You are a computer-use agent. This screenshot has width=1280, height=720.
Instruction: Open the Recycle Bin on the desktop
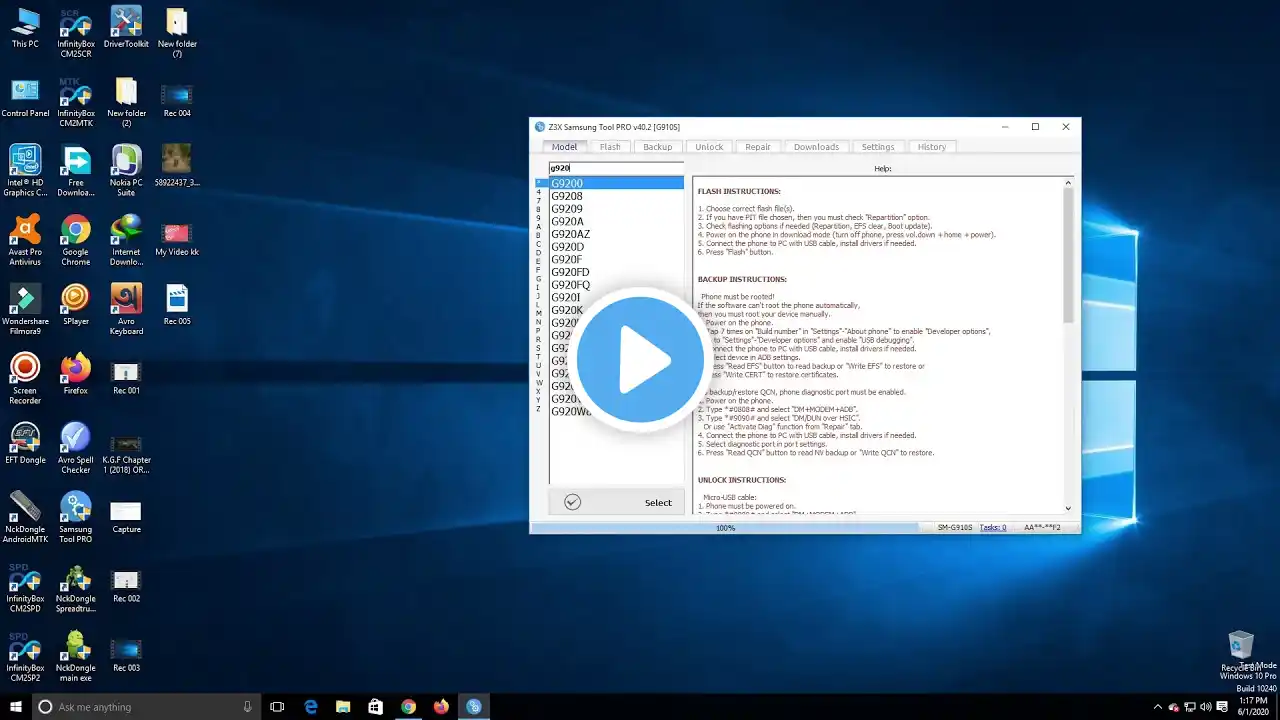pos(1240,651)
